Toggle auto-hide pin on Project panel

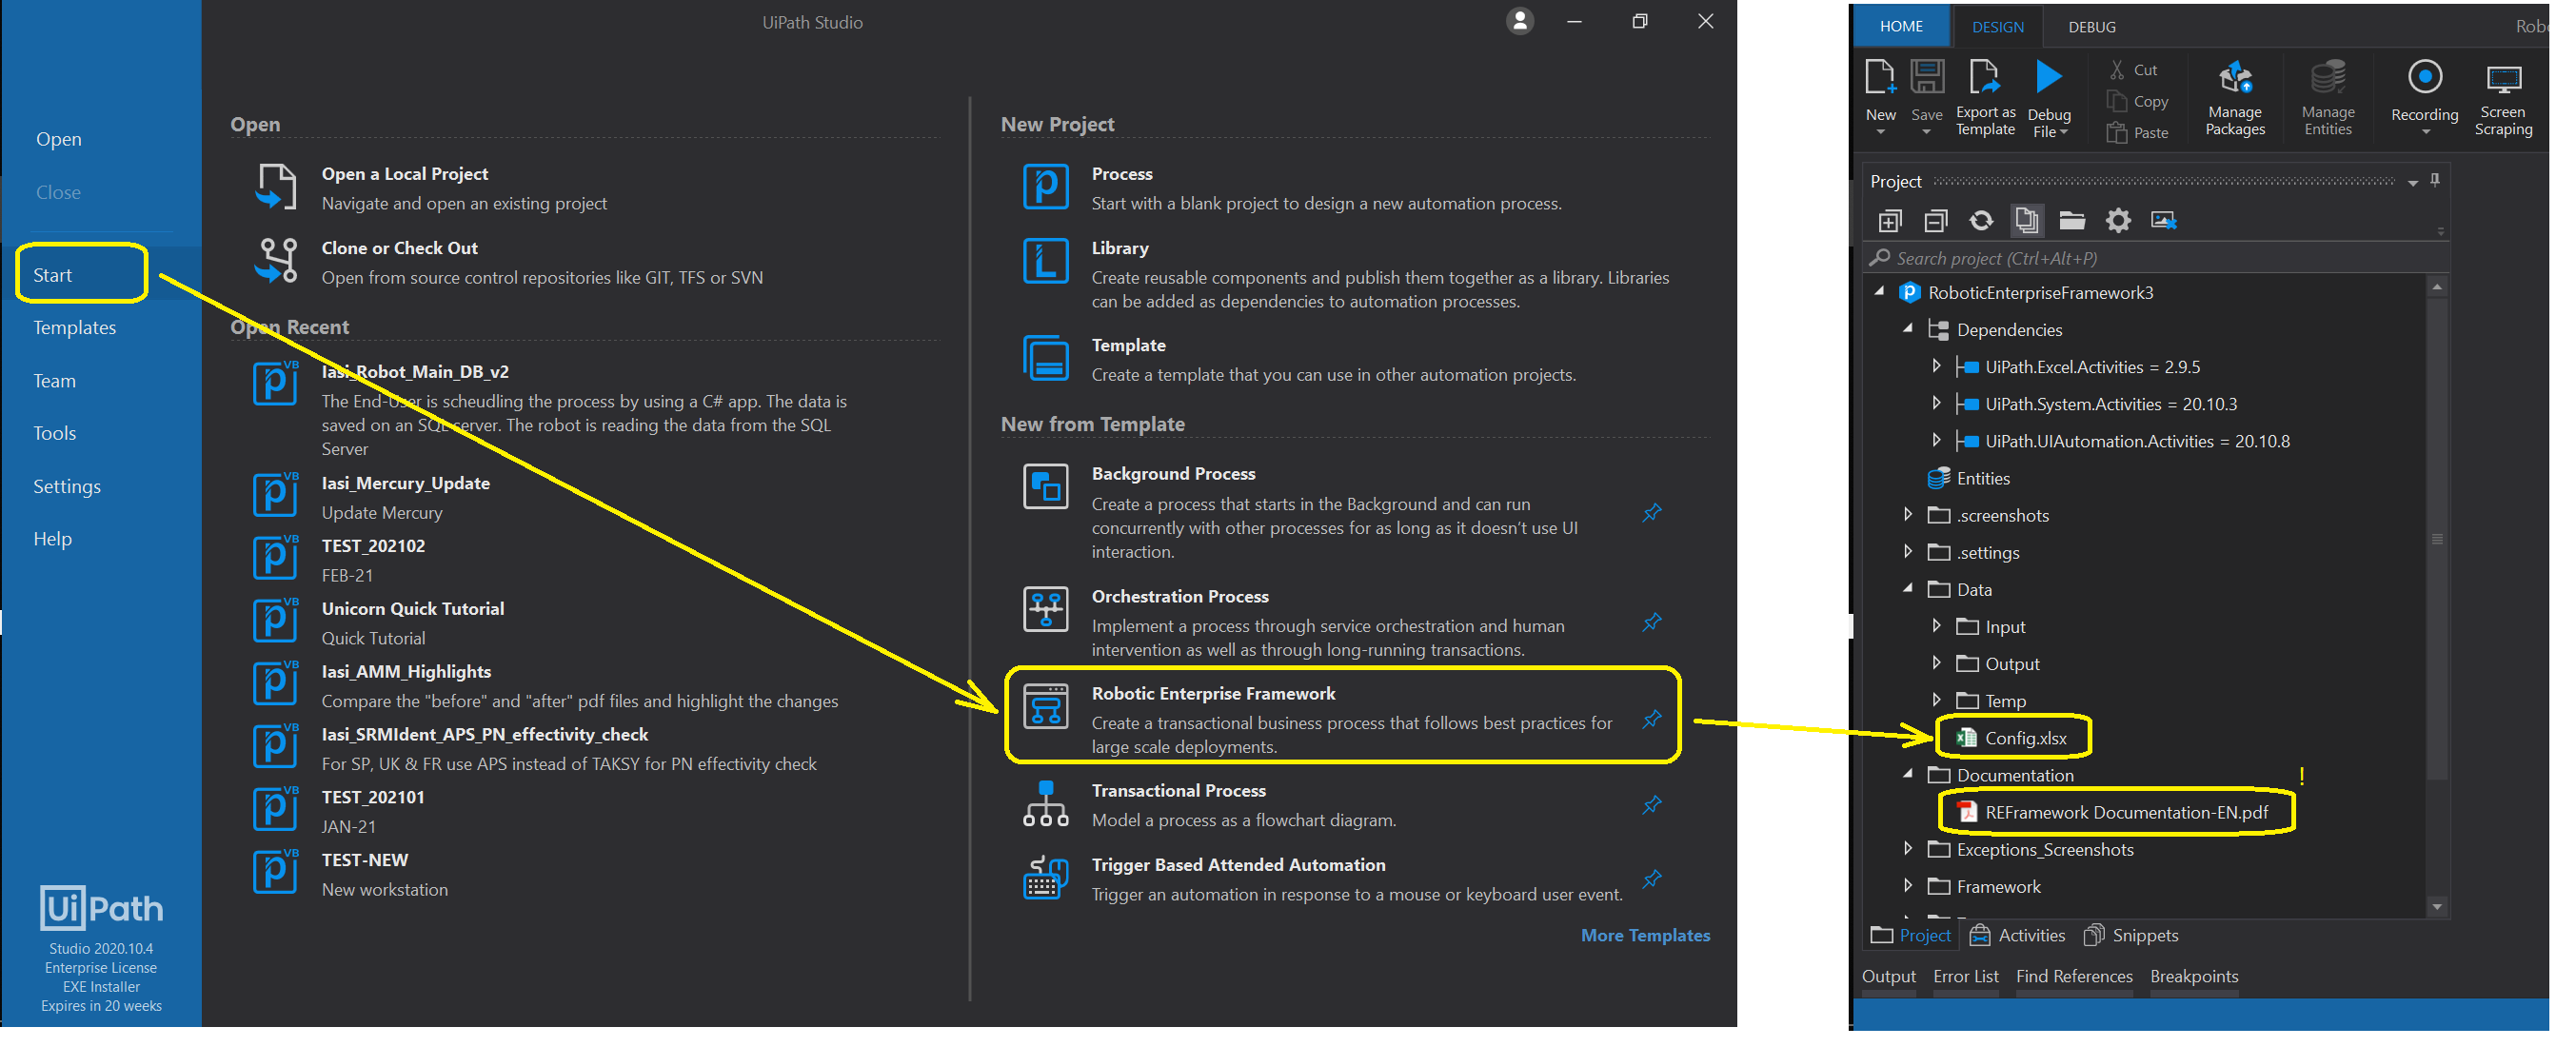click(x=2435, y=180)
